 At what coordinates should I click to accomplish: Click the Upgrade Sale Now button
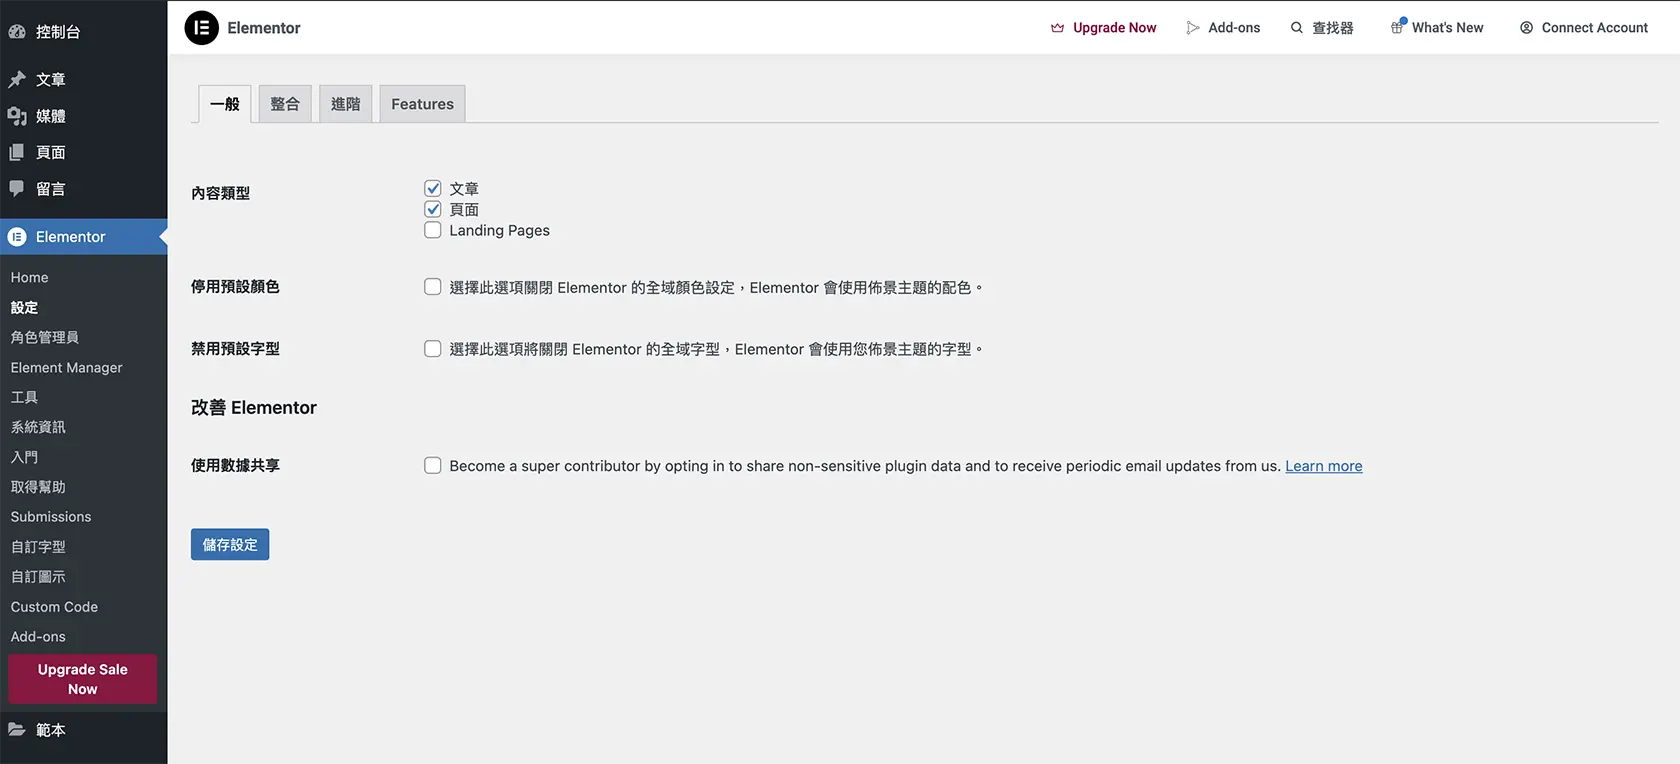coord(83,679)
